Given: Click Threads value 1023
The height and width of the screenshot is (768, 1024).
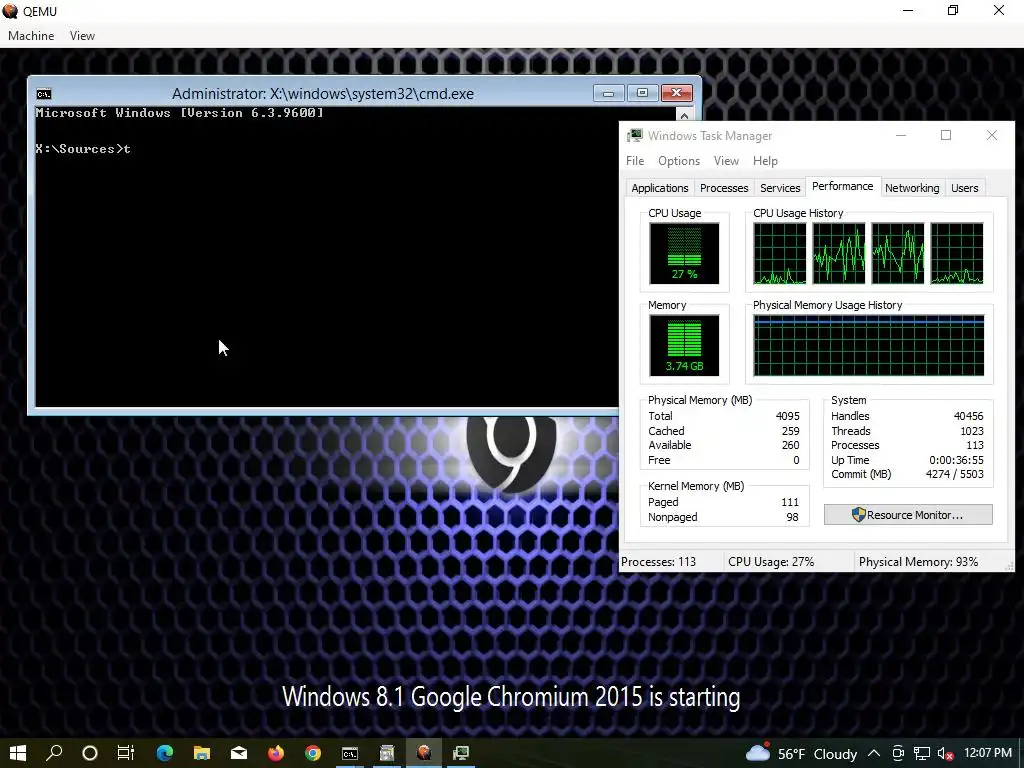Looking at the screenshot, I should [x=971, y=431].
